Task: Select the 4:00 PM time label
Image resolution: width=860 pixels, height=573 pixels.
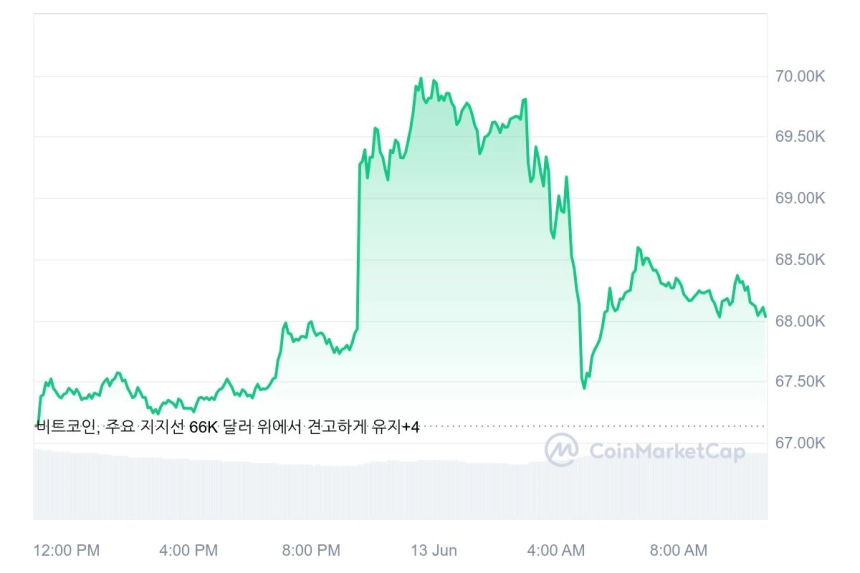Action: 189,550
